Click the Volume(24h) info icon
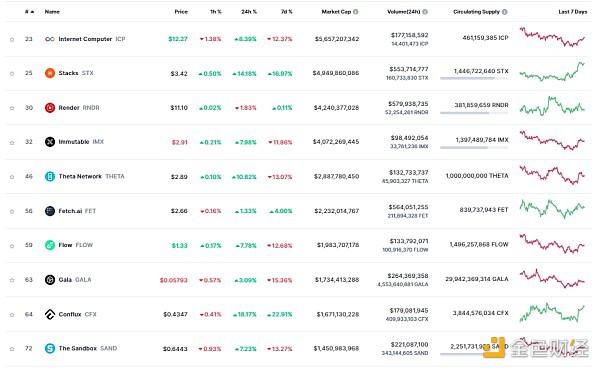600x369 pixels. pos(425,12)
